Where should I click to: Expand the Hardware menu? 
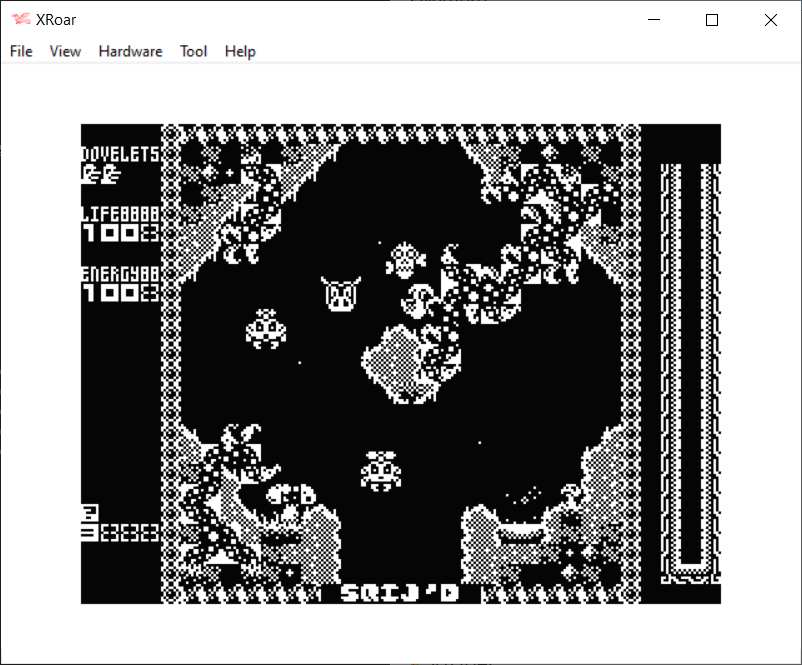(130, 51)
